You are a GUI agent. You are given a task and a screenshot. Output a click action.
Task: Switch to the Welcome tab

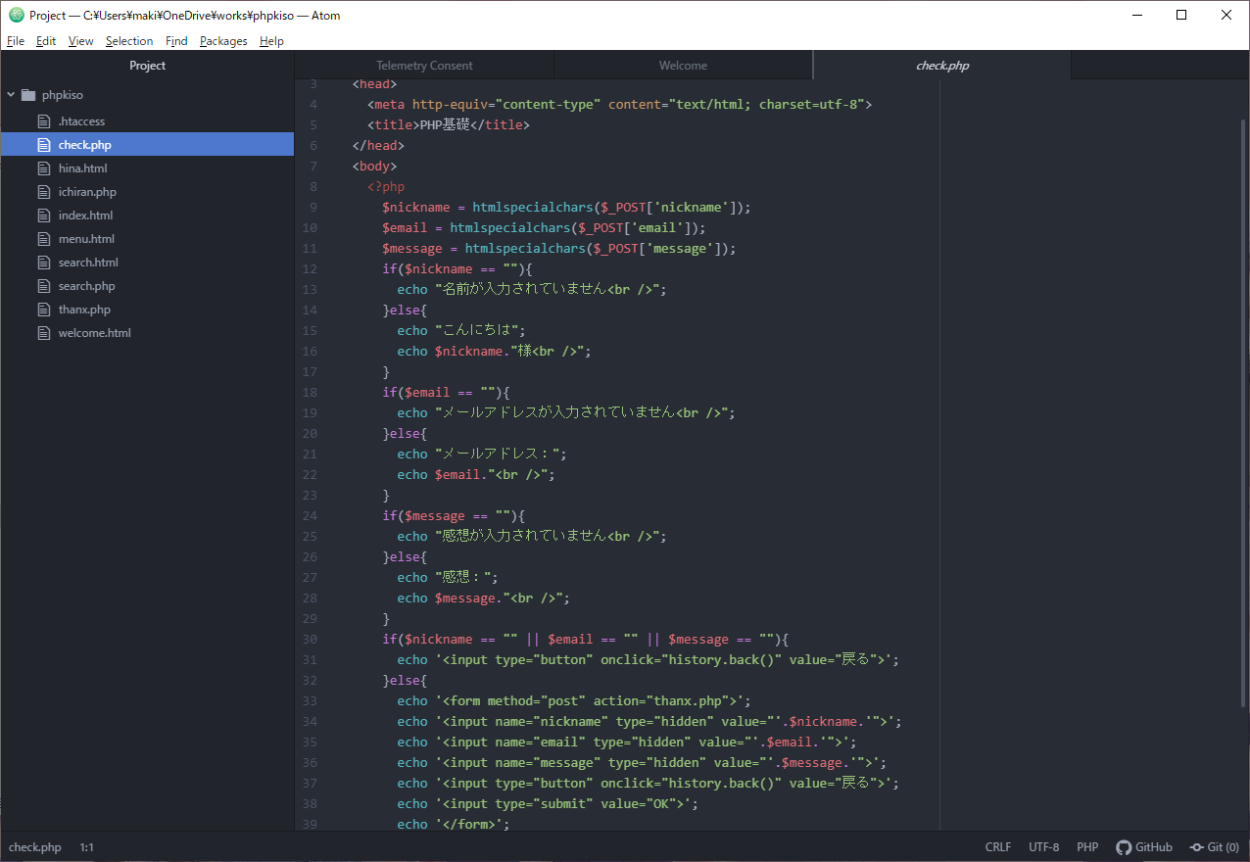pos(683,66)
